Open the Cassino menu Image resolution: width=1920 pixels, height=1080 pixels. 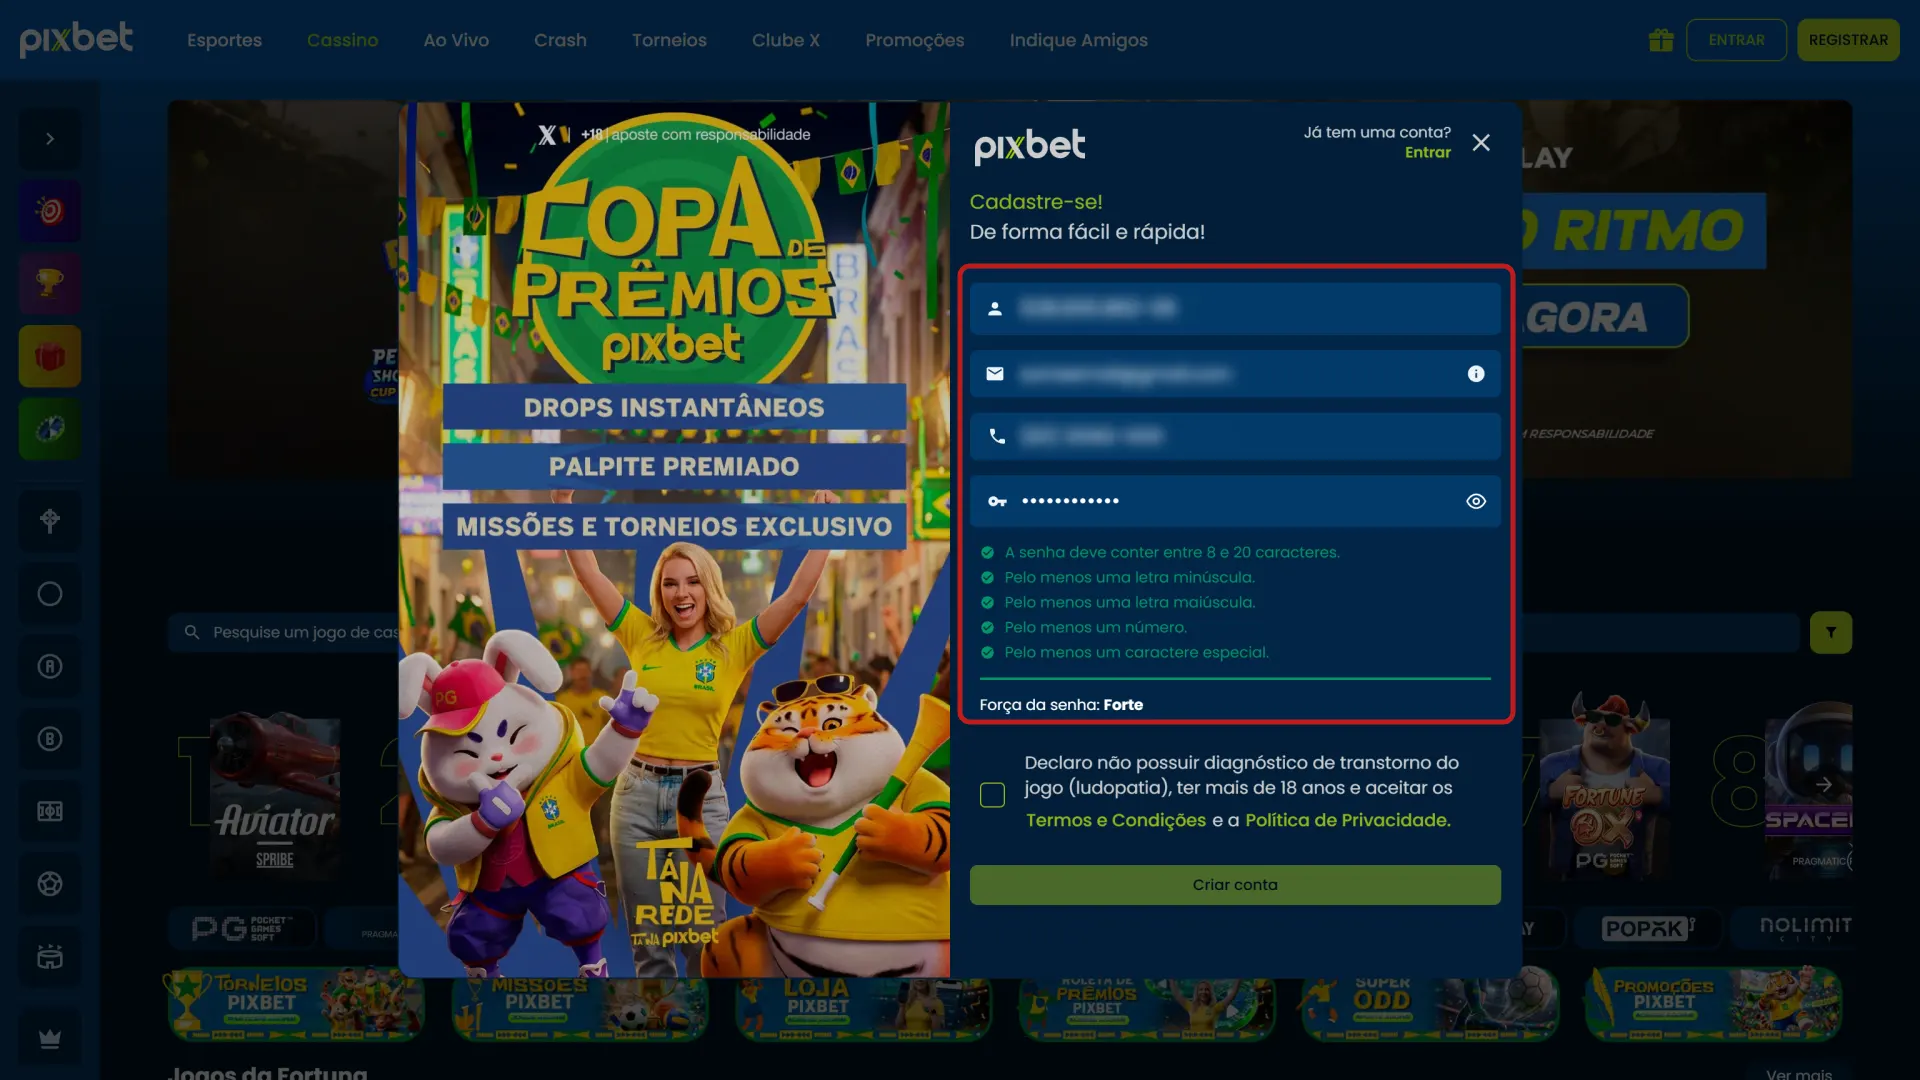tap(342, 40)
